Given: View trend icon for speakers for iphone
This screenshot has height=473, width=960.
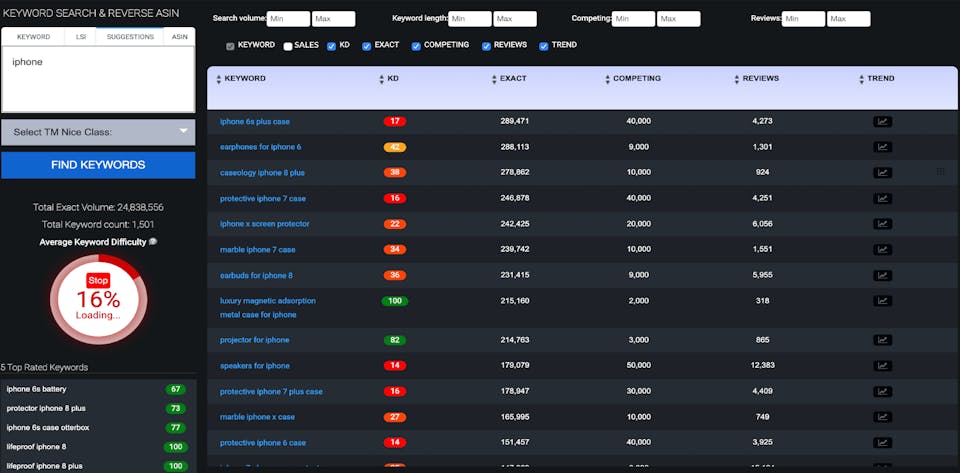Looking at the screenshot, I should point(882,365).
